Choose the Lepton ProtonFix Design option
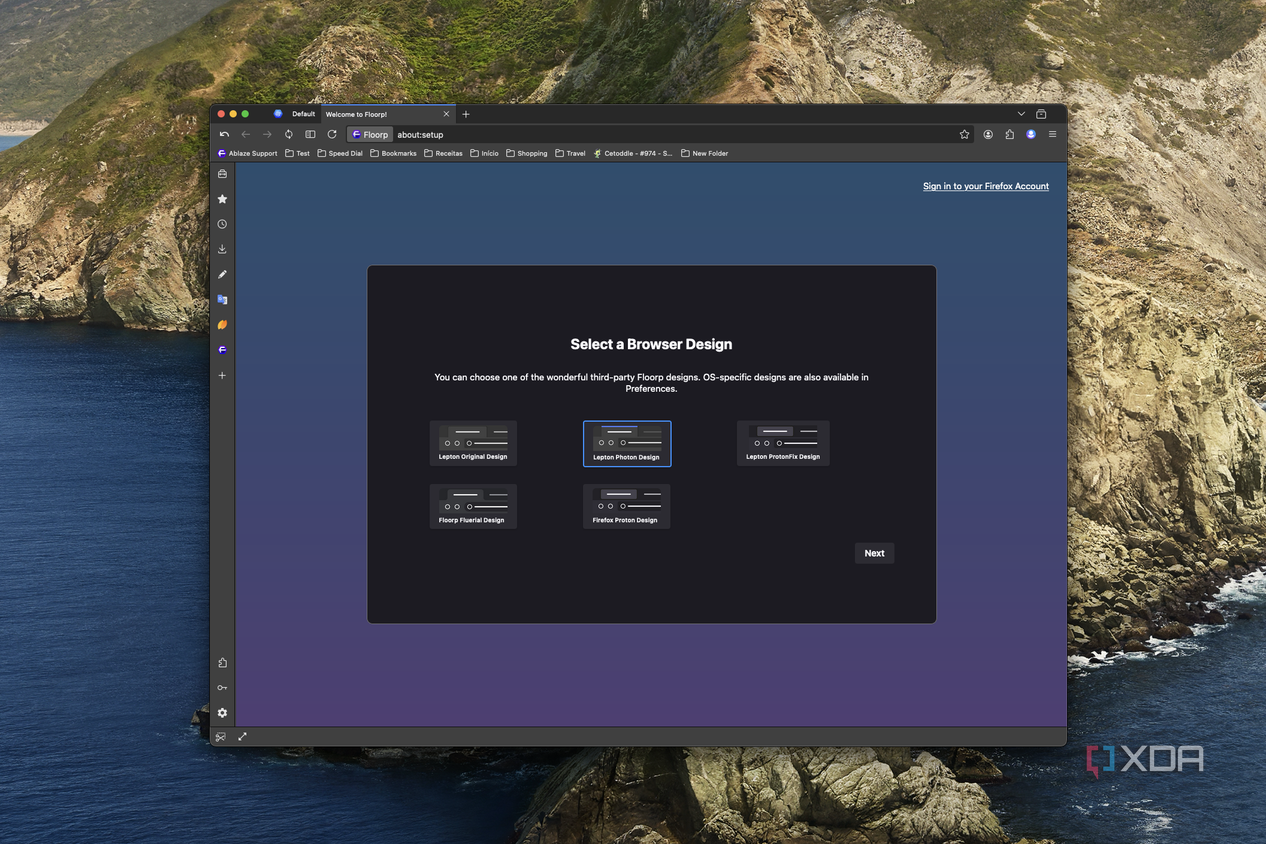Screen dimensions: 1266x844 (783, 443)
